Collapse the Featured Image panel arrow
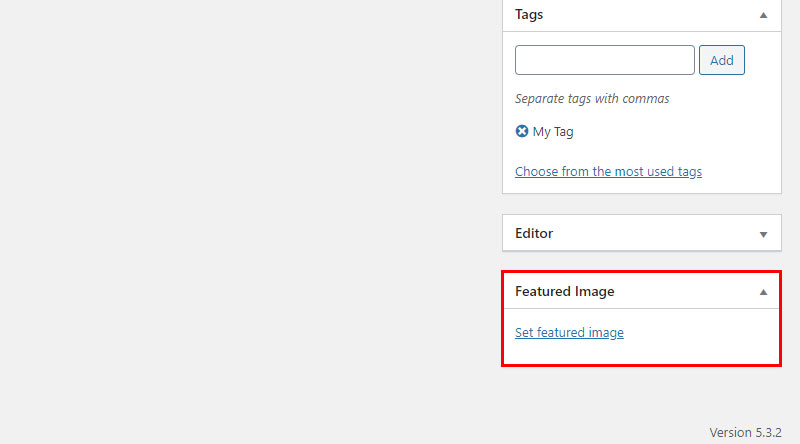Viewport: 800px width, 444px height. point(763,292)
